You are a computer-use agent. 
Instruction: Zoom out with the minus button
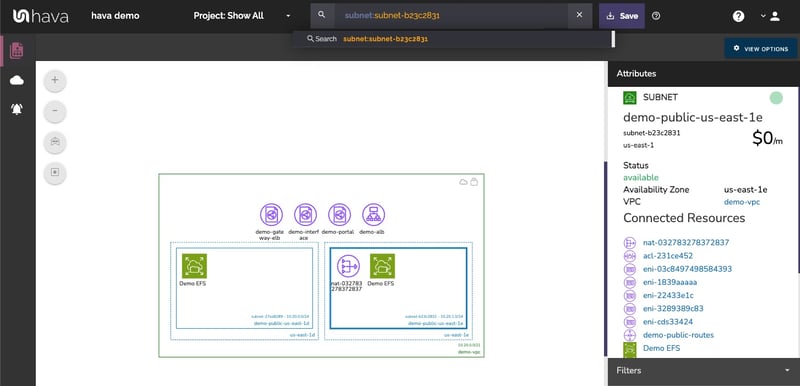(55, 111)
